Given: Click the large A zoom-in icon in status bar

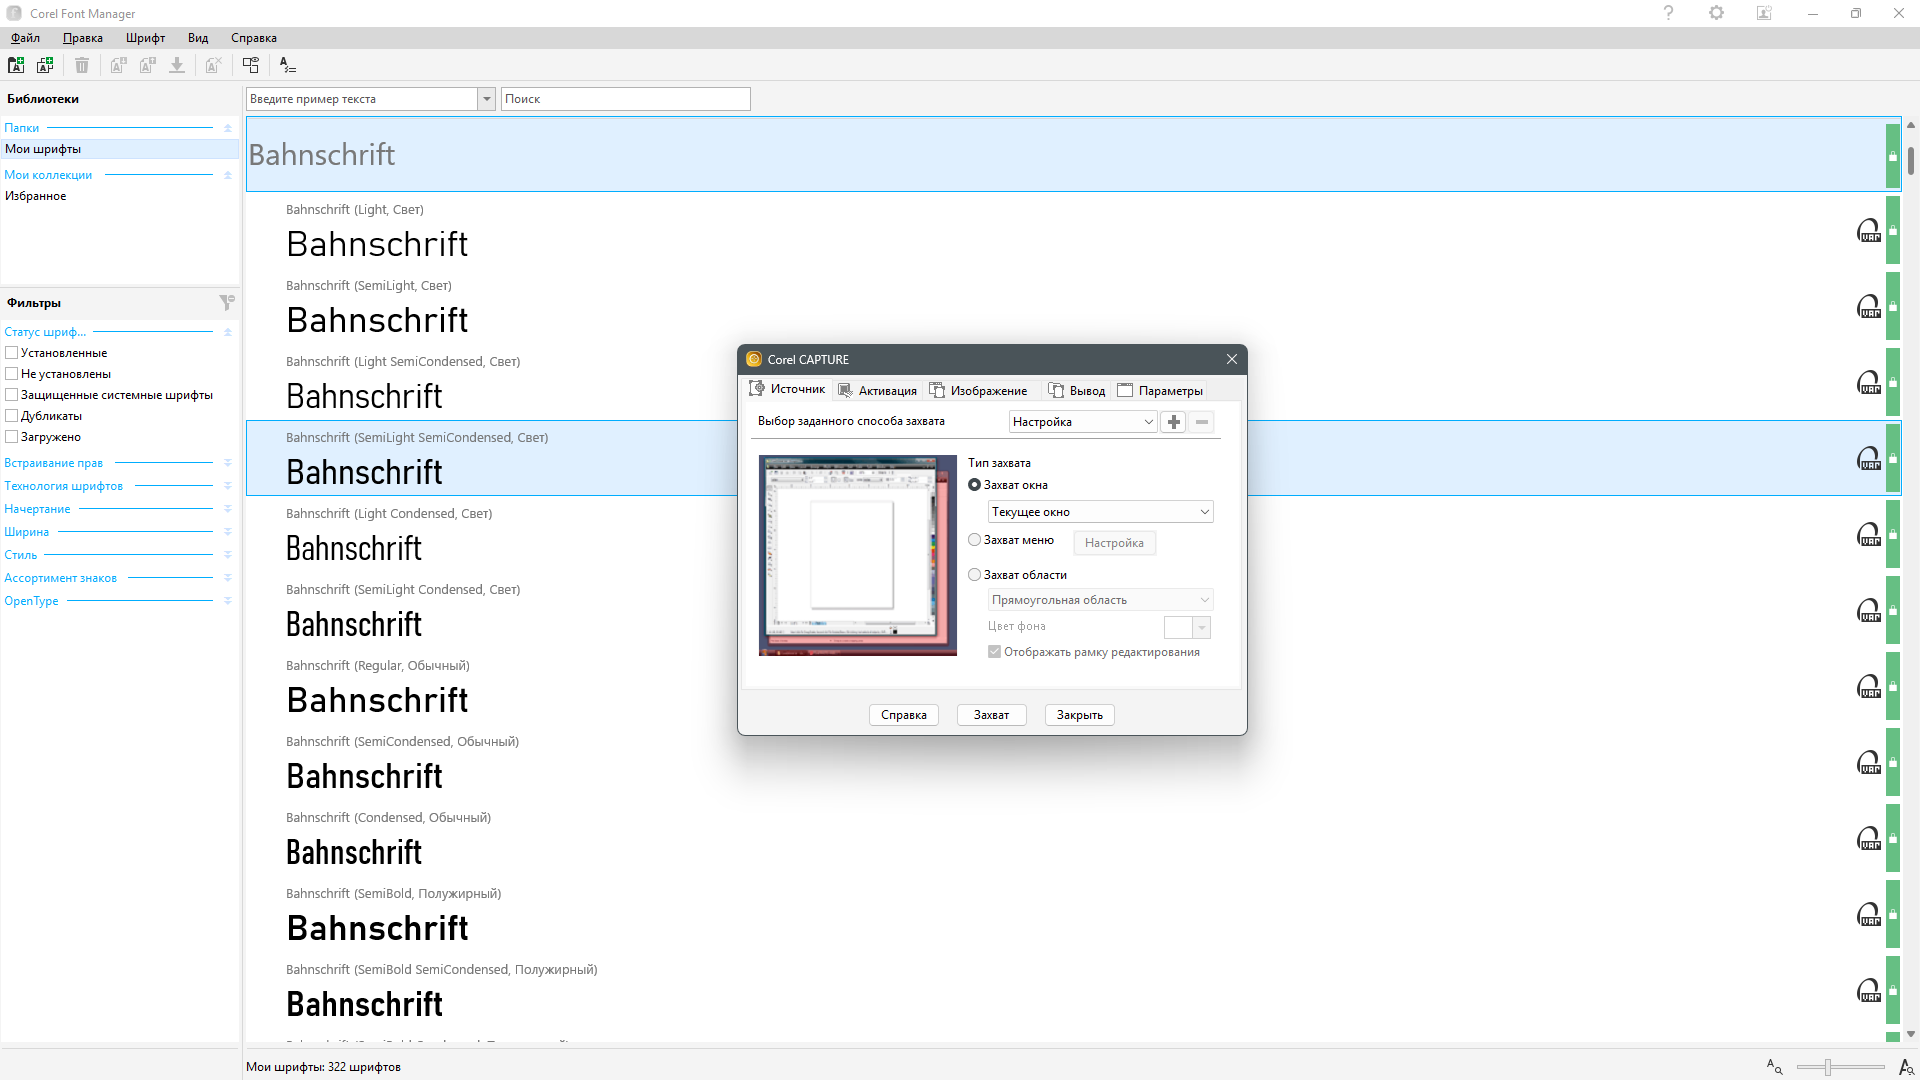Looking at the screenshot, I should tap(1906, 1067).
